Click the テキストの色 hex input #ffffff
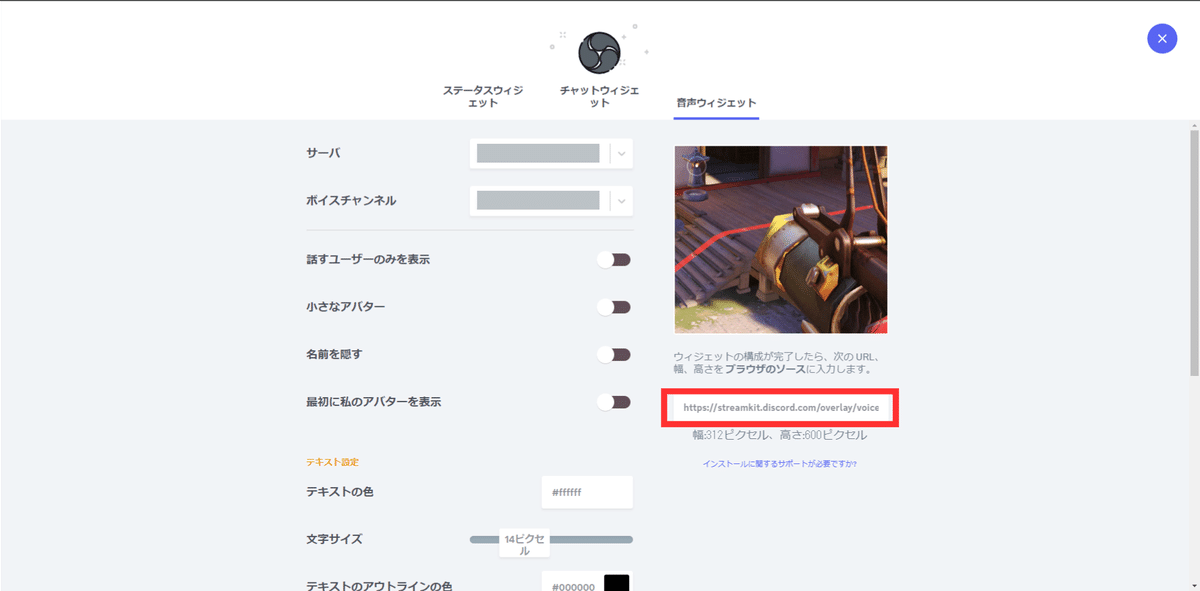This screenshot has width=1200, height=591. (x=587, y=492)
